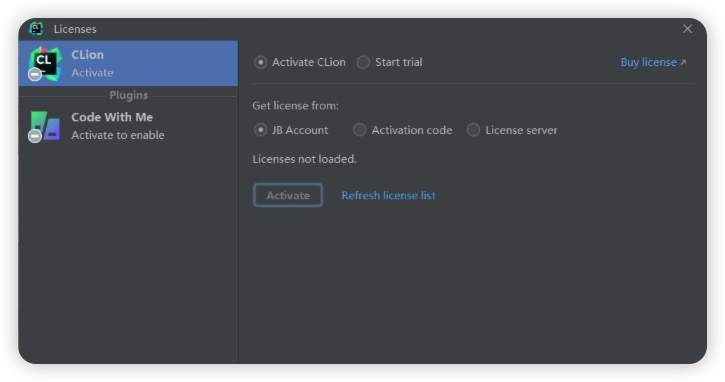This screenshot has height=382, width=725.
Task: Click the gray minus badge on CLion icon
Action: tap(35, 74)
